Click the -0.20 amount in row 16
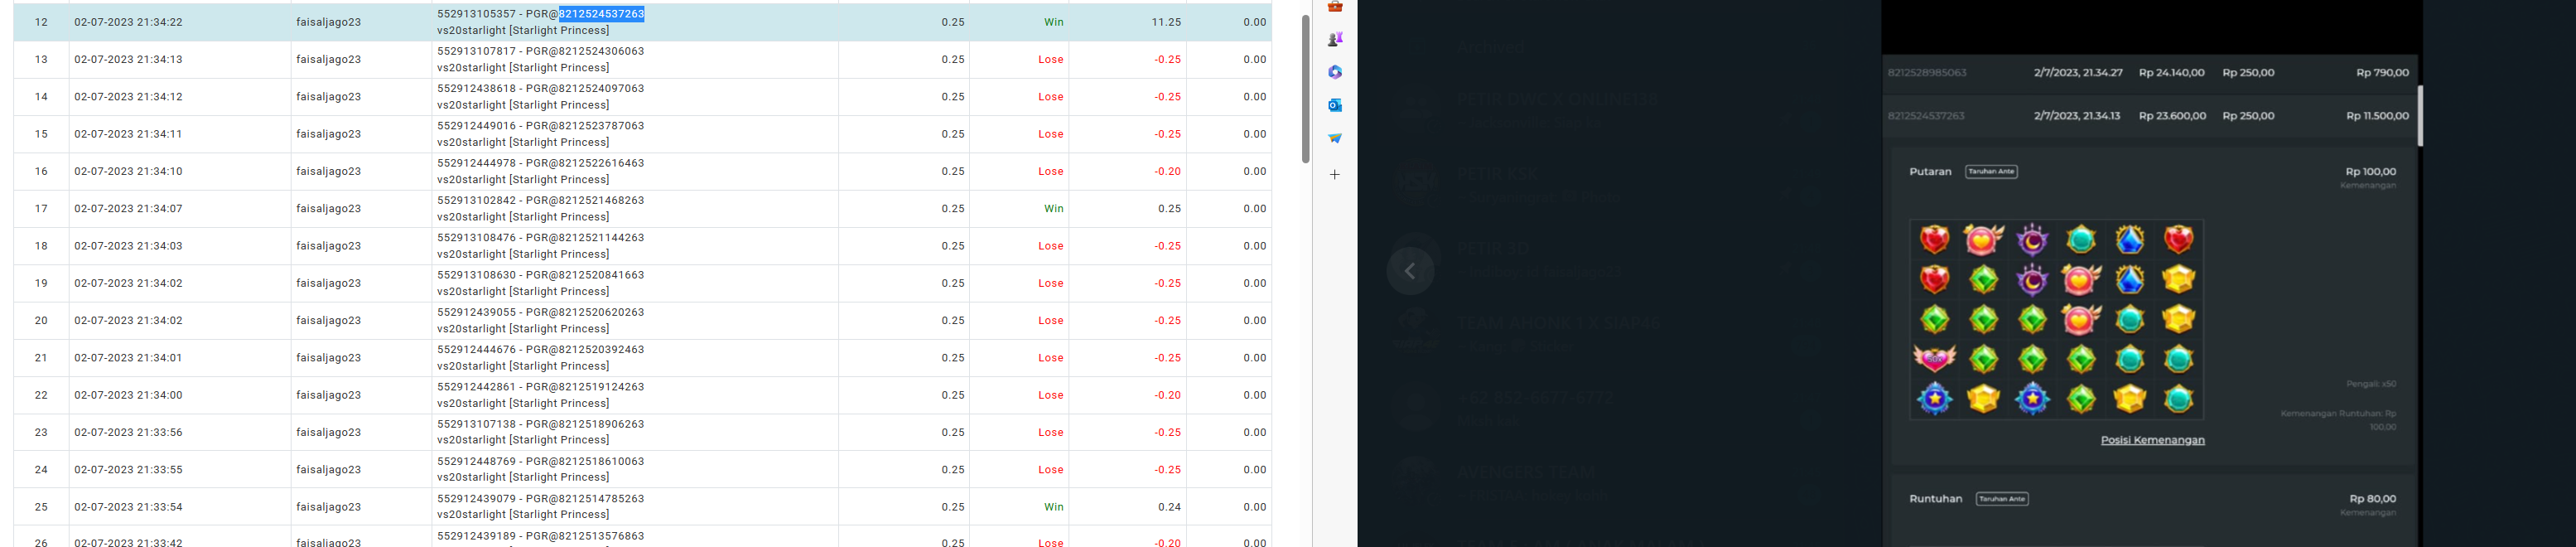2576x547 pixels. [1167, 172]
